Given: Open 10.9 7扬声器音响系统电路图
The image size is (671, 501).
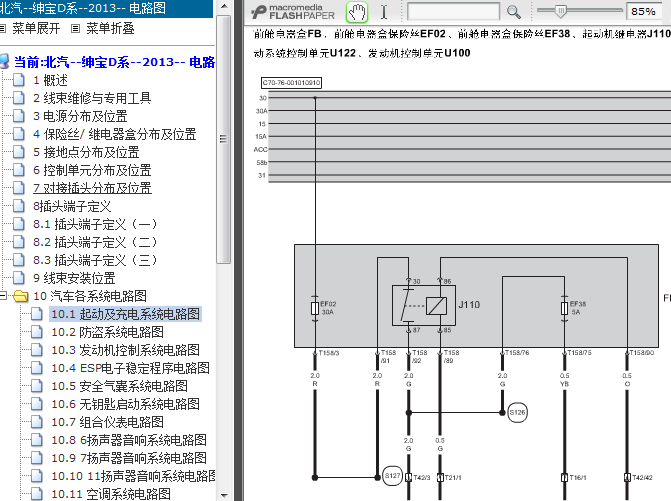Looking at the screenshot, I should click(129, 458).
